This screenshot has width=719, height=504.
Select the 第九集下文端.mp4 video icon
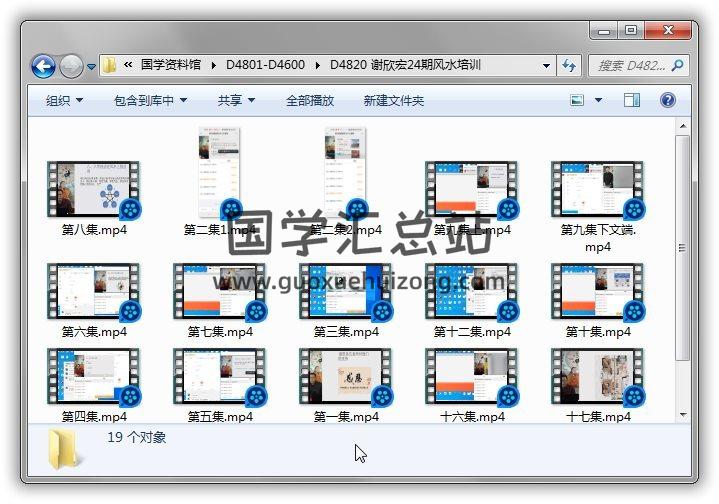[597, 189]
